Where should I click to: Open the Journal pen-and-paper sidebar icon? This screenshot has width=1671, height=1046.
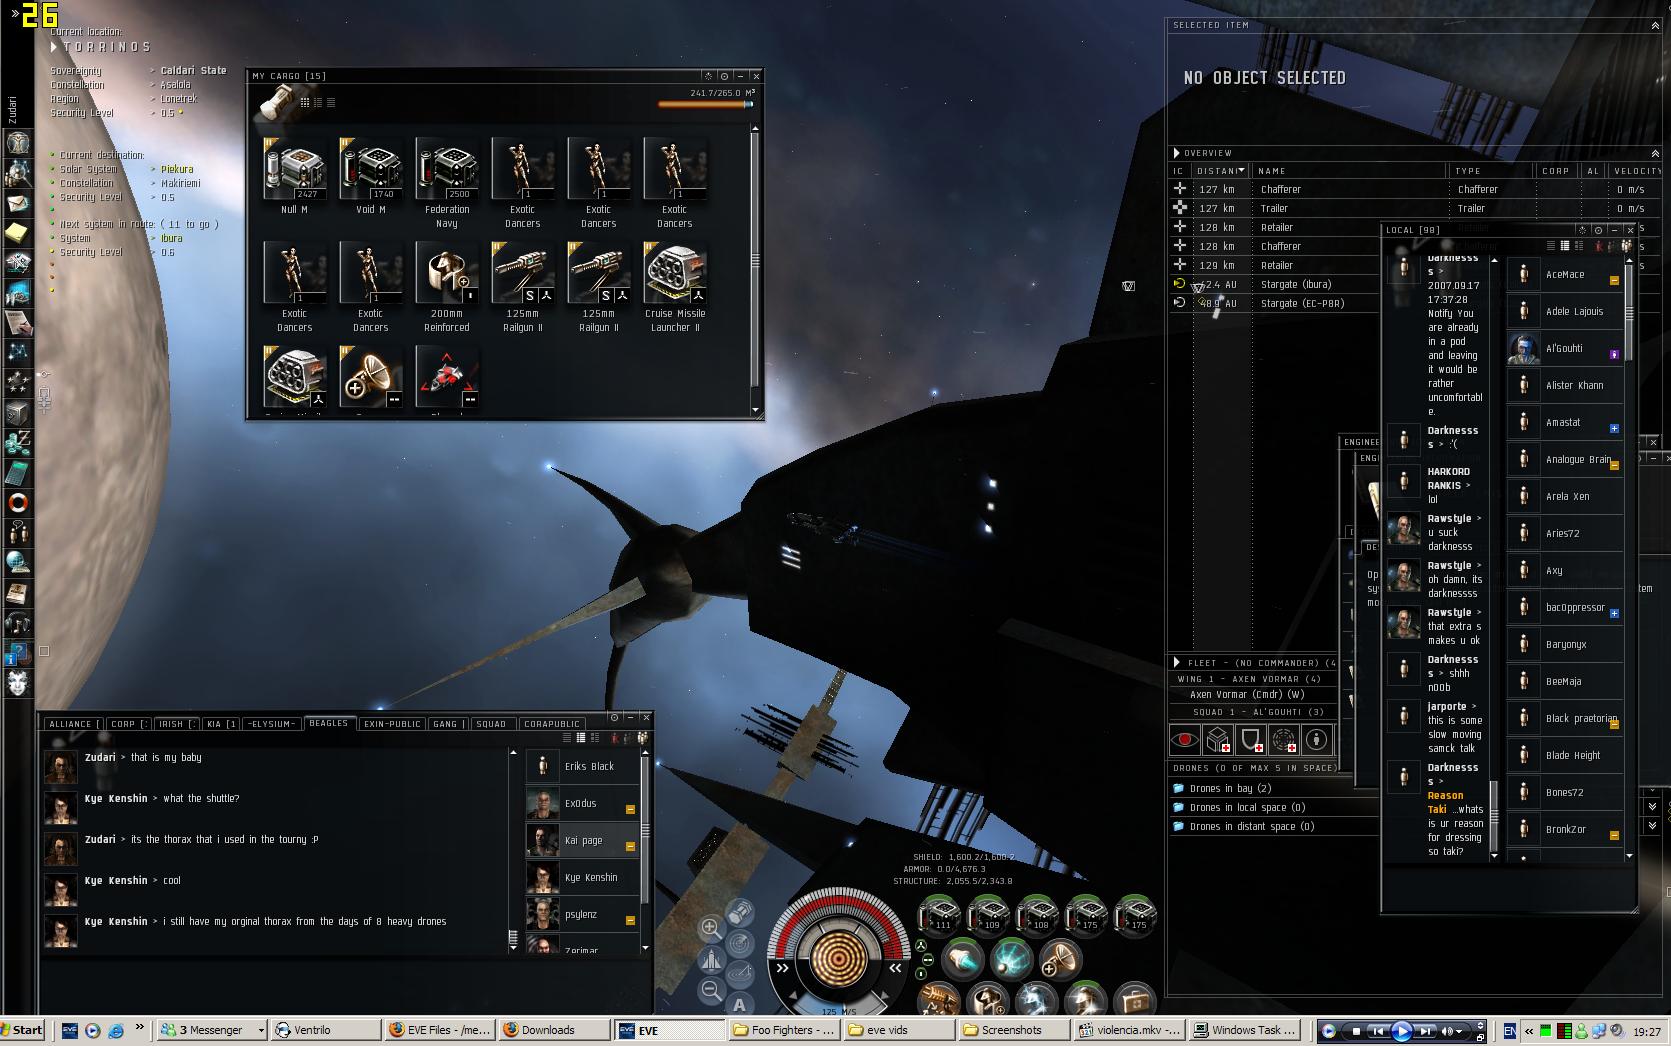click(x=18, y=322)
